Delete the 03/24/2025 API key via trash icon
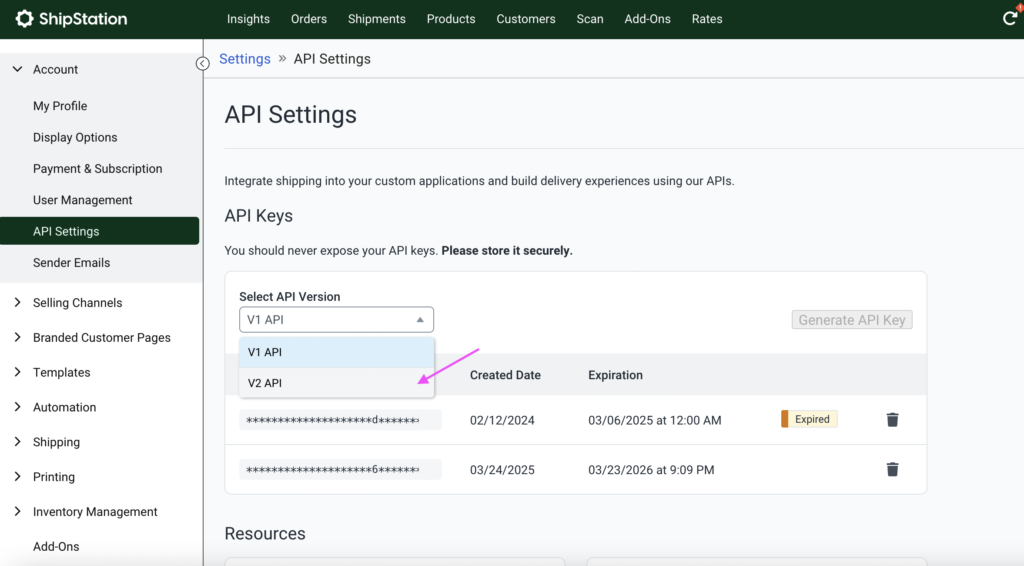This screenshot has width=1024, height=566. tap(892, 470)
